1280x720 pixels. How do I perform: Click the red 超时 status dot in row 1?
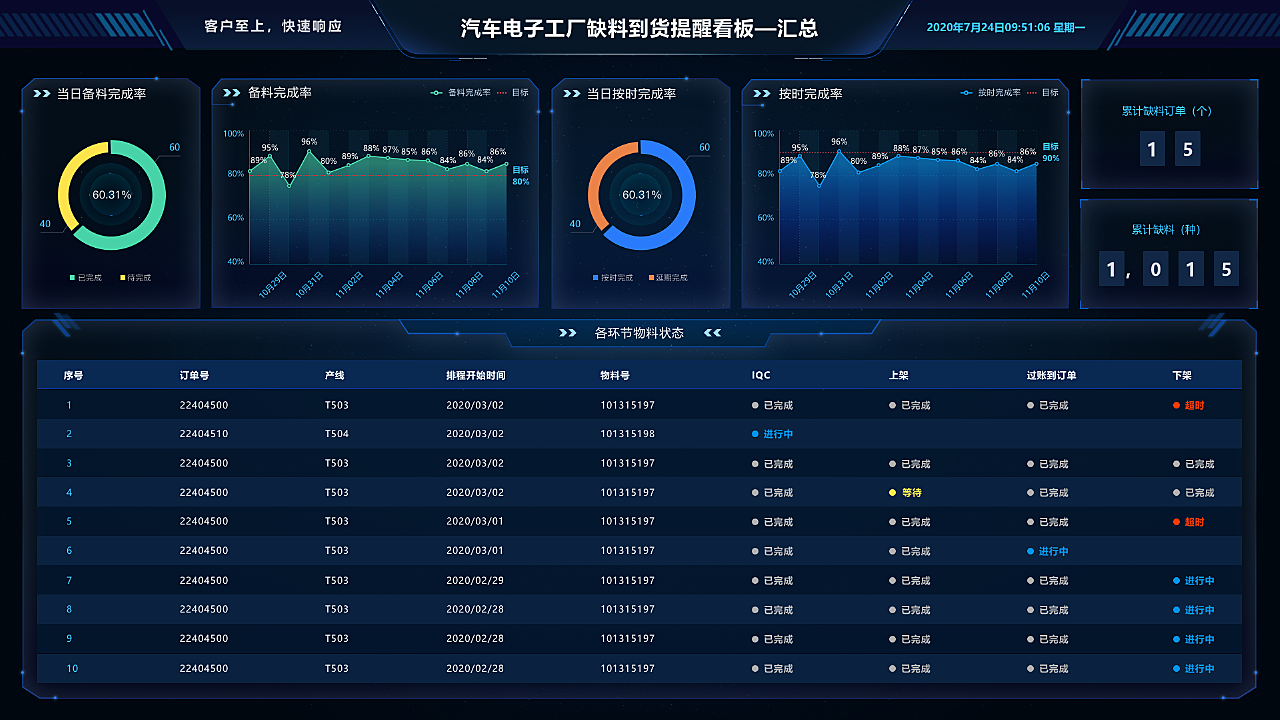pos(1176,406)
